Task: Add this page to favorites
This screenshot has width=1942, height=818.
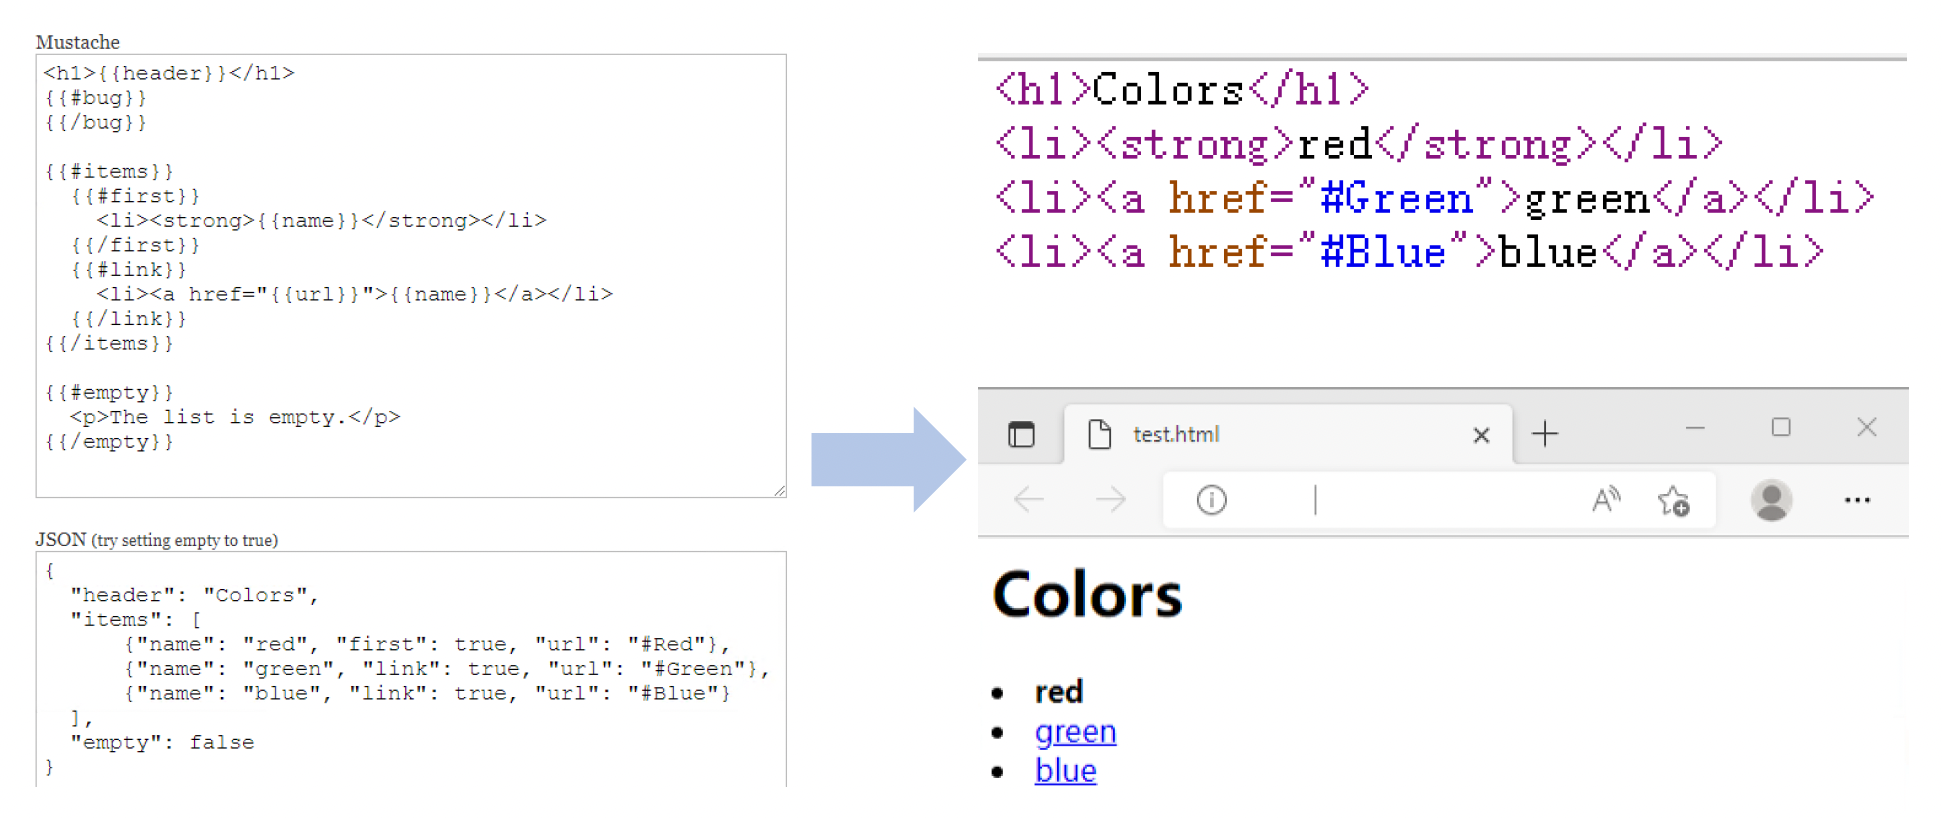Action: (x=1673, y=500)
